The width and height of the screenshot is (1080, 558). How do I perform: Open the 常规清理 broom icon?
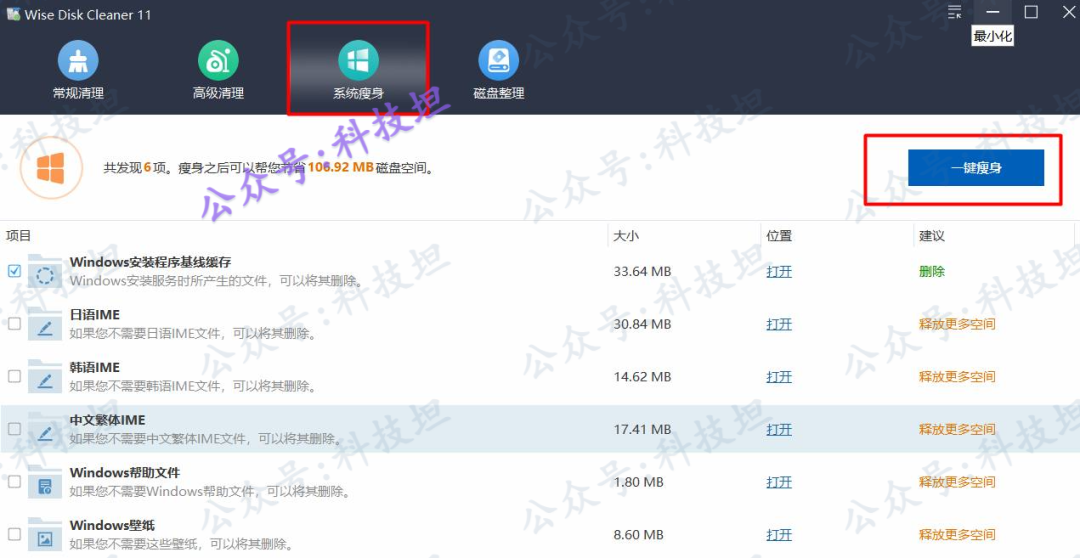click(78, 60)
